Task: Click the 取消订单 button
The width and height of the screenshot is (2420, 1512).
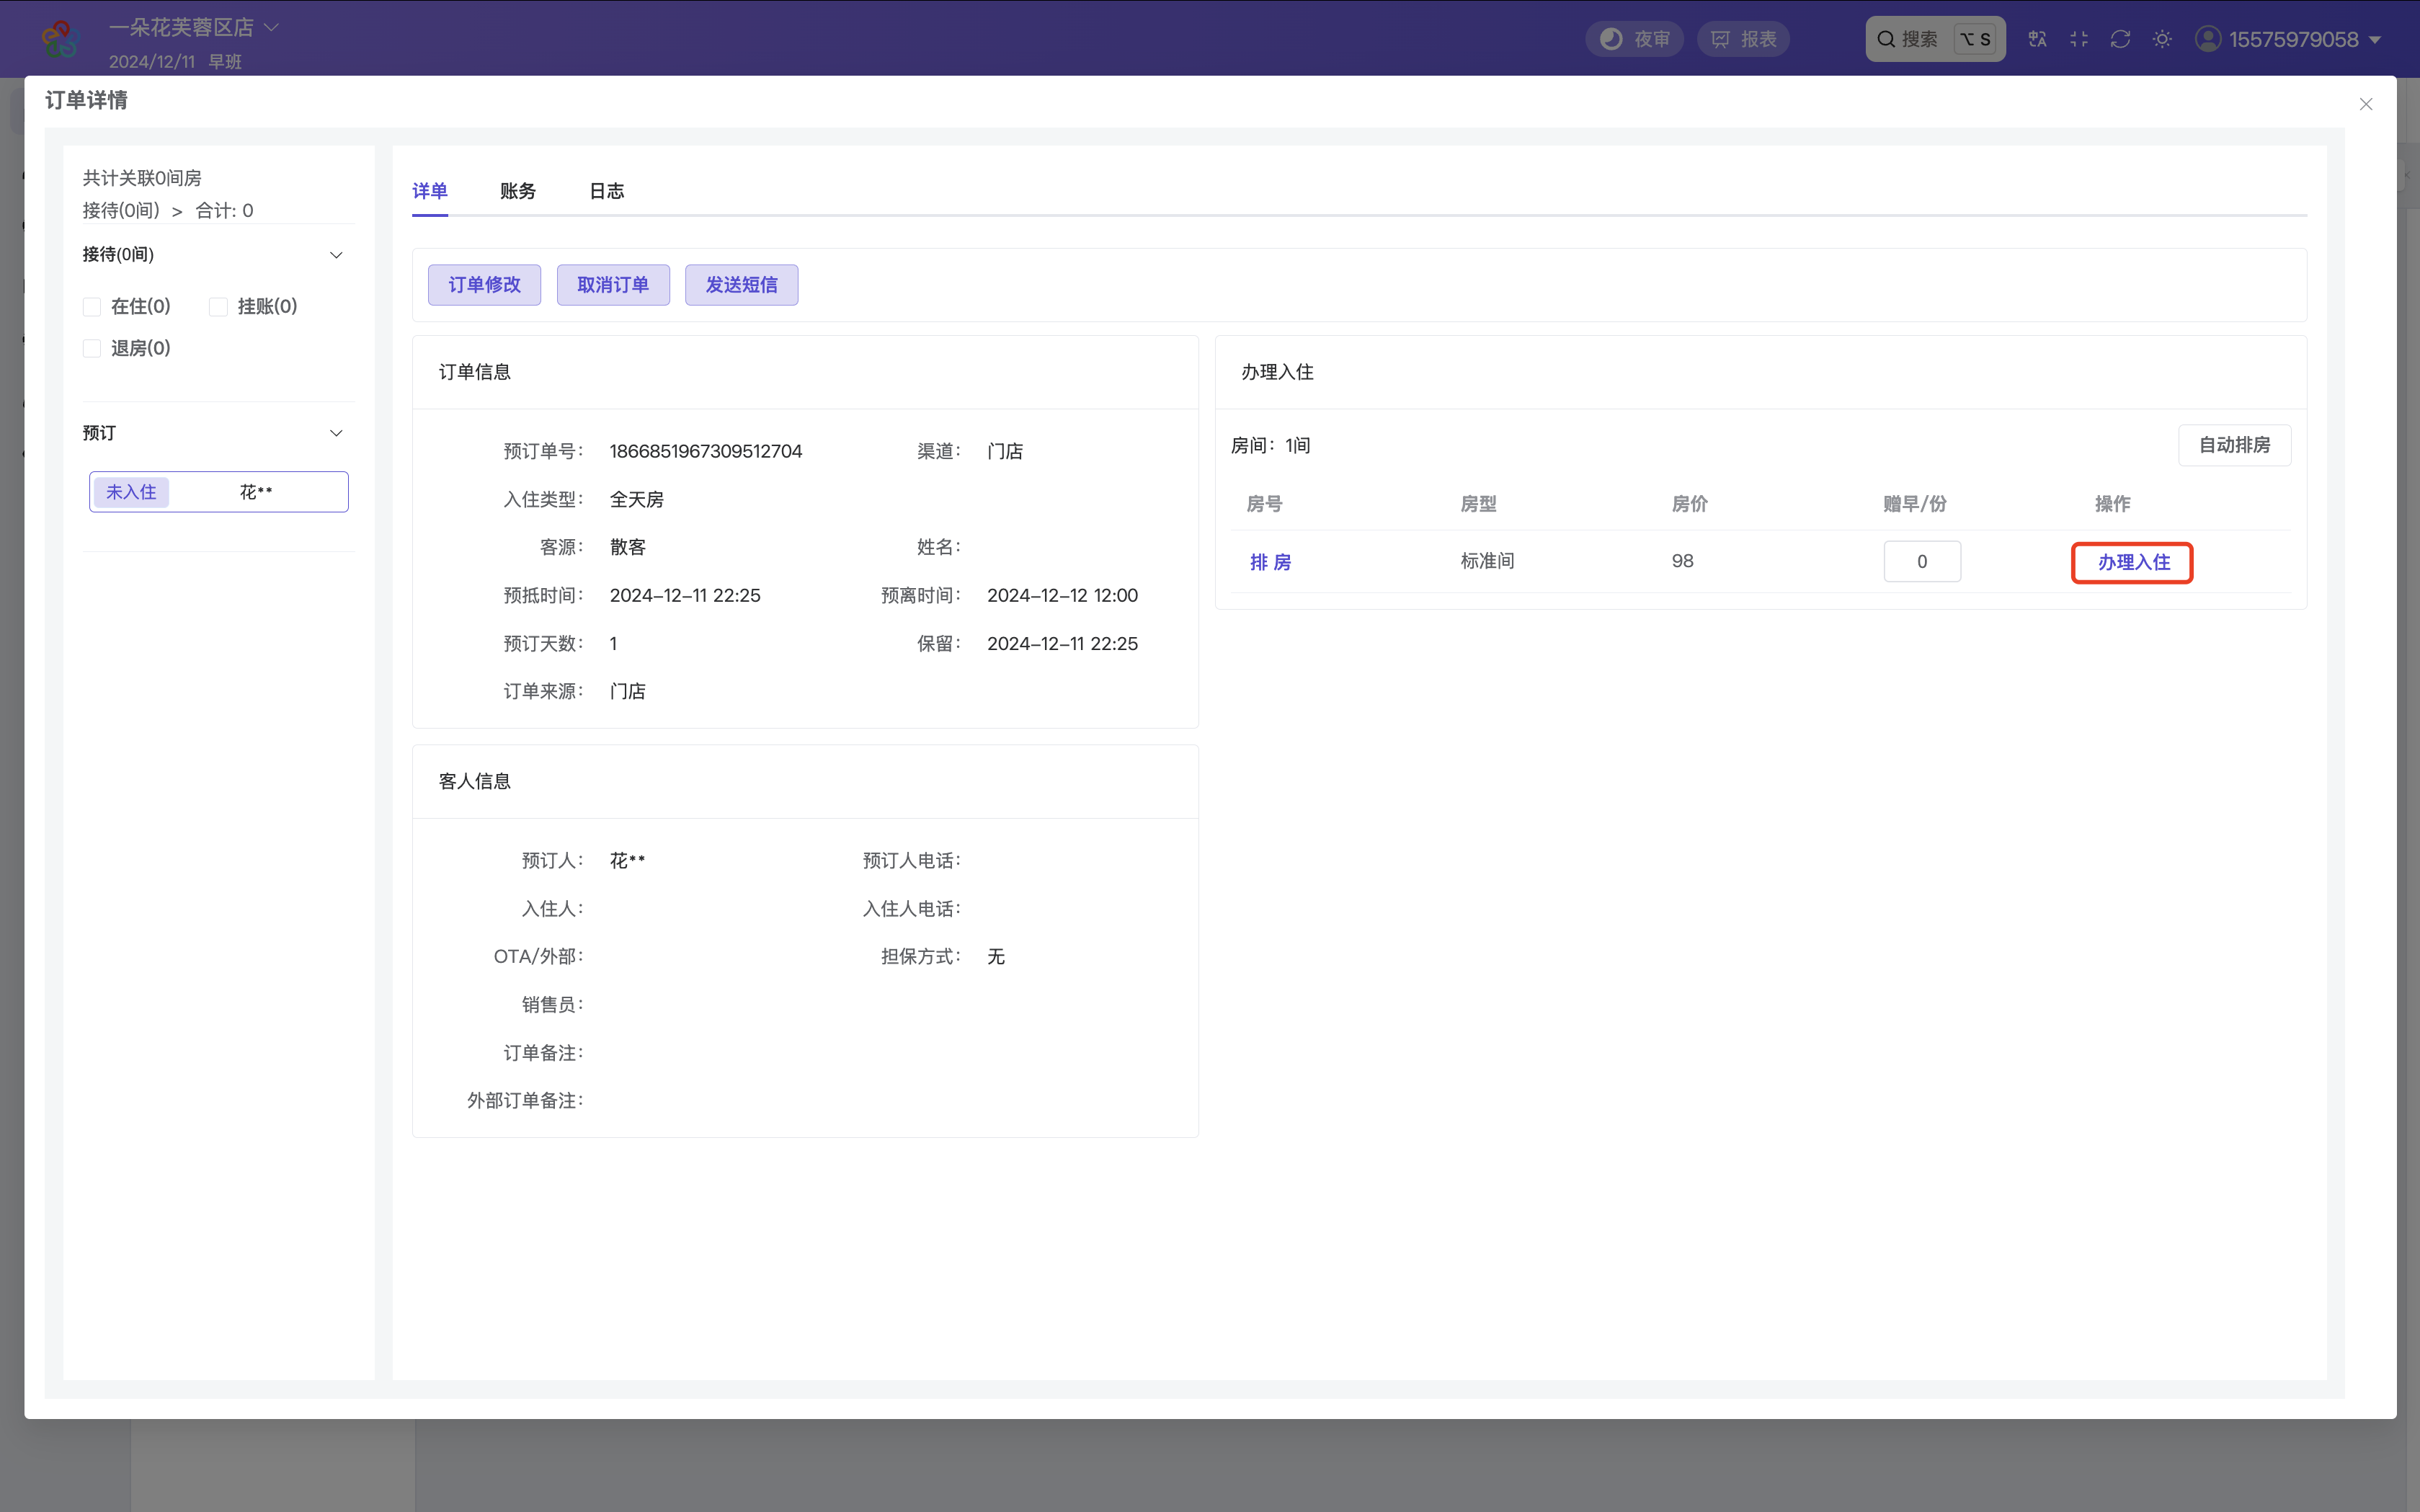Action: [613, 285]
